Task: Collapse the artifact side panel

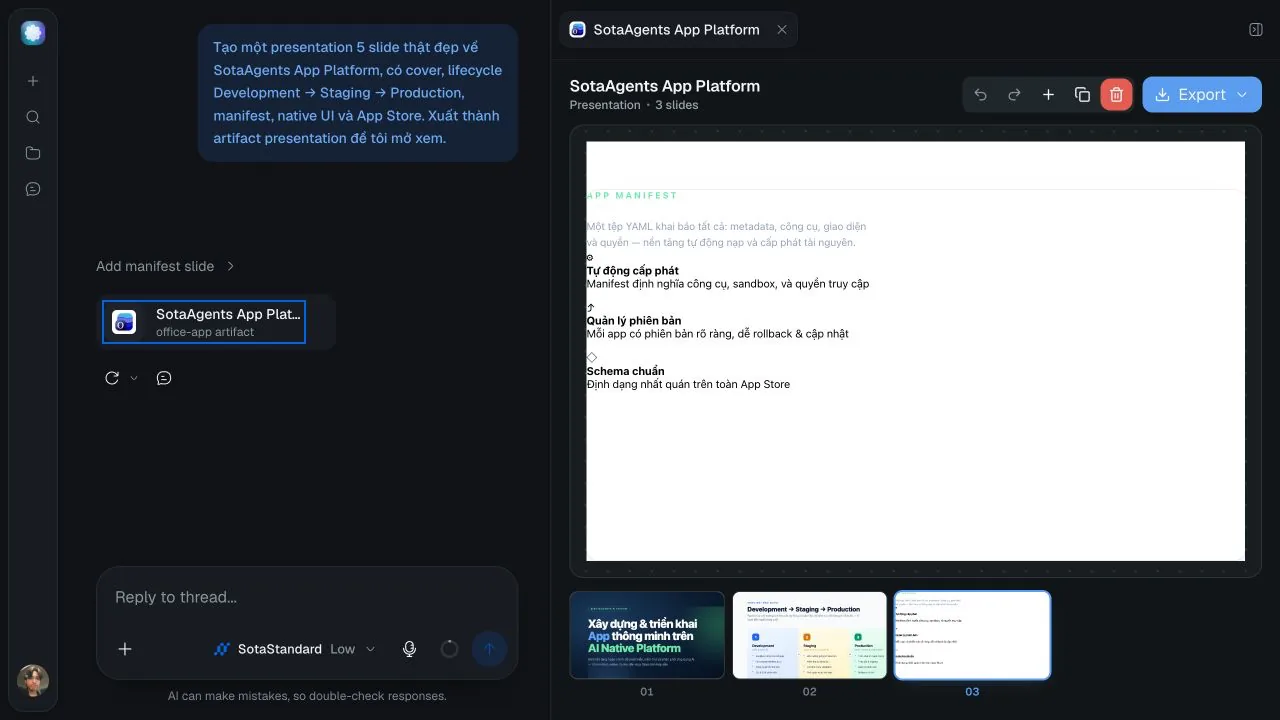Action: coord(1256,30)
